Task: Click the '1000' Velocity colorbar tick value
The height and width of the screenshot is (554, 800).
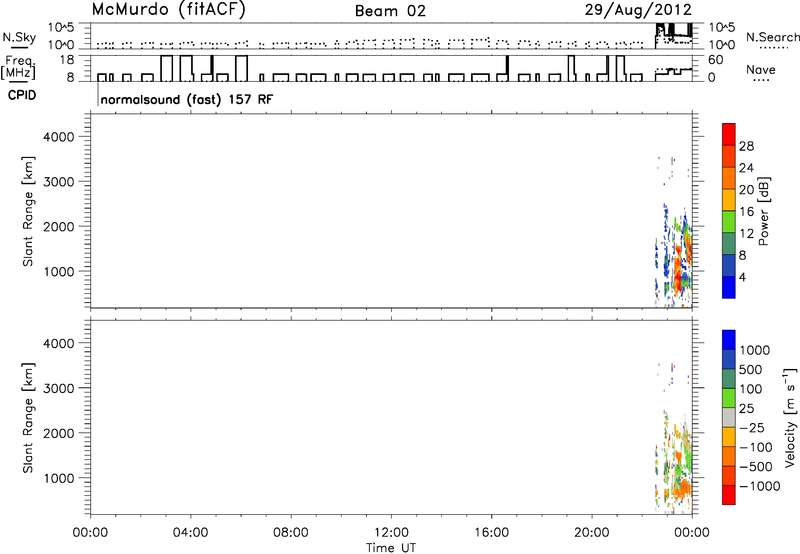Action: (x=755, y=350)
